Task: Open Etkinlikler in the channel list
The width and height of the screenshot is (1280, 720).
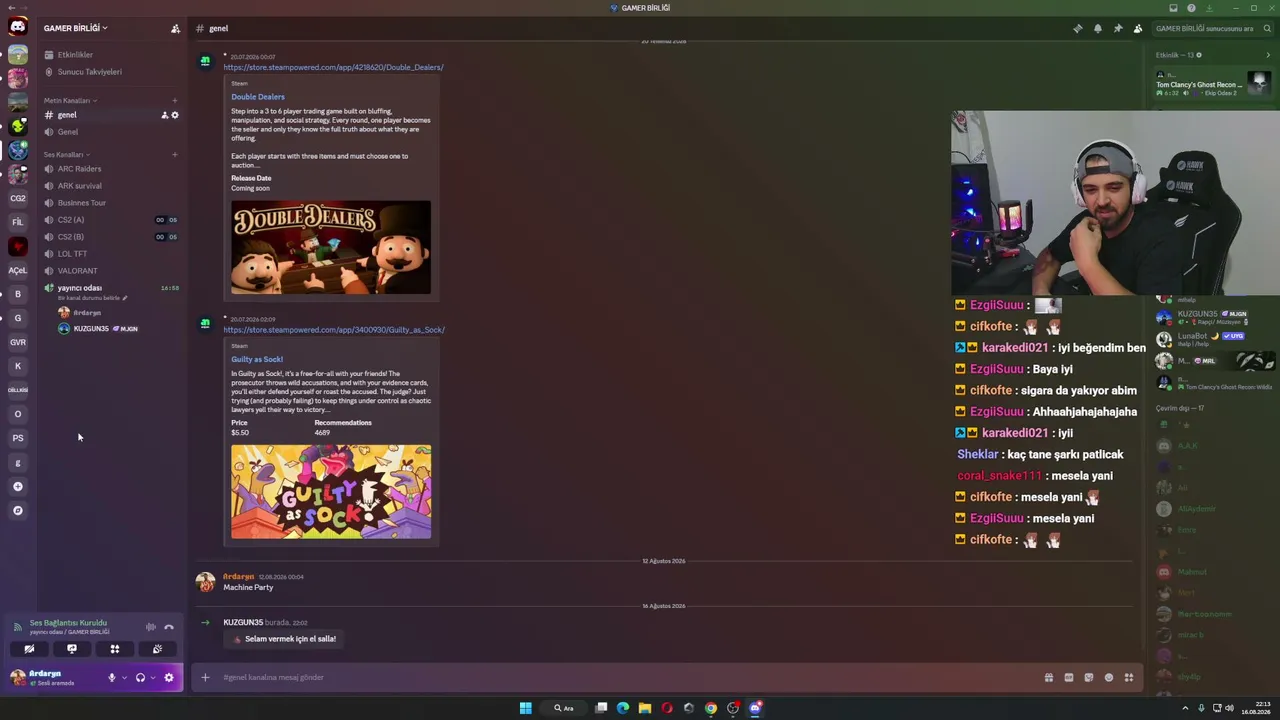Action: point(111,55)
